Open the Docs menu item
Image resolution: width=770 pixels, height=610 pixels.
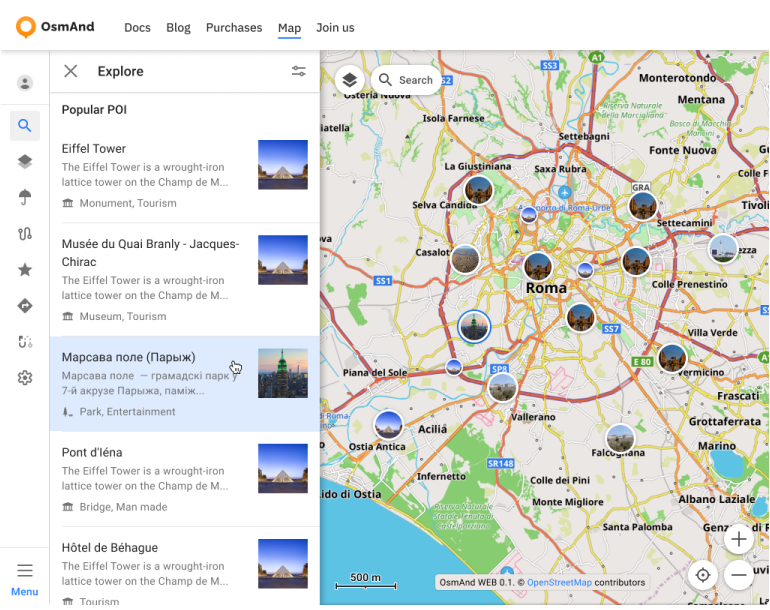(x=137, y=27)
